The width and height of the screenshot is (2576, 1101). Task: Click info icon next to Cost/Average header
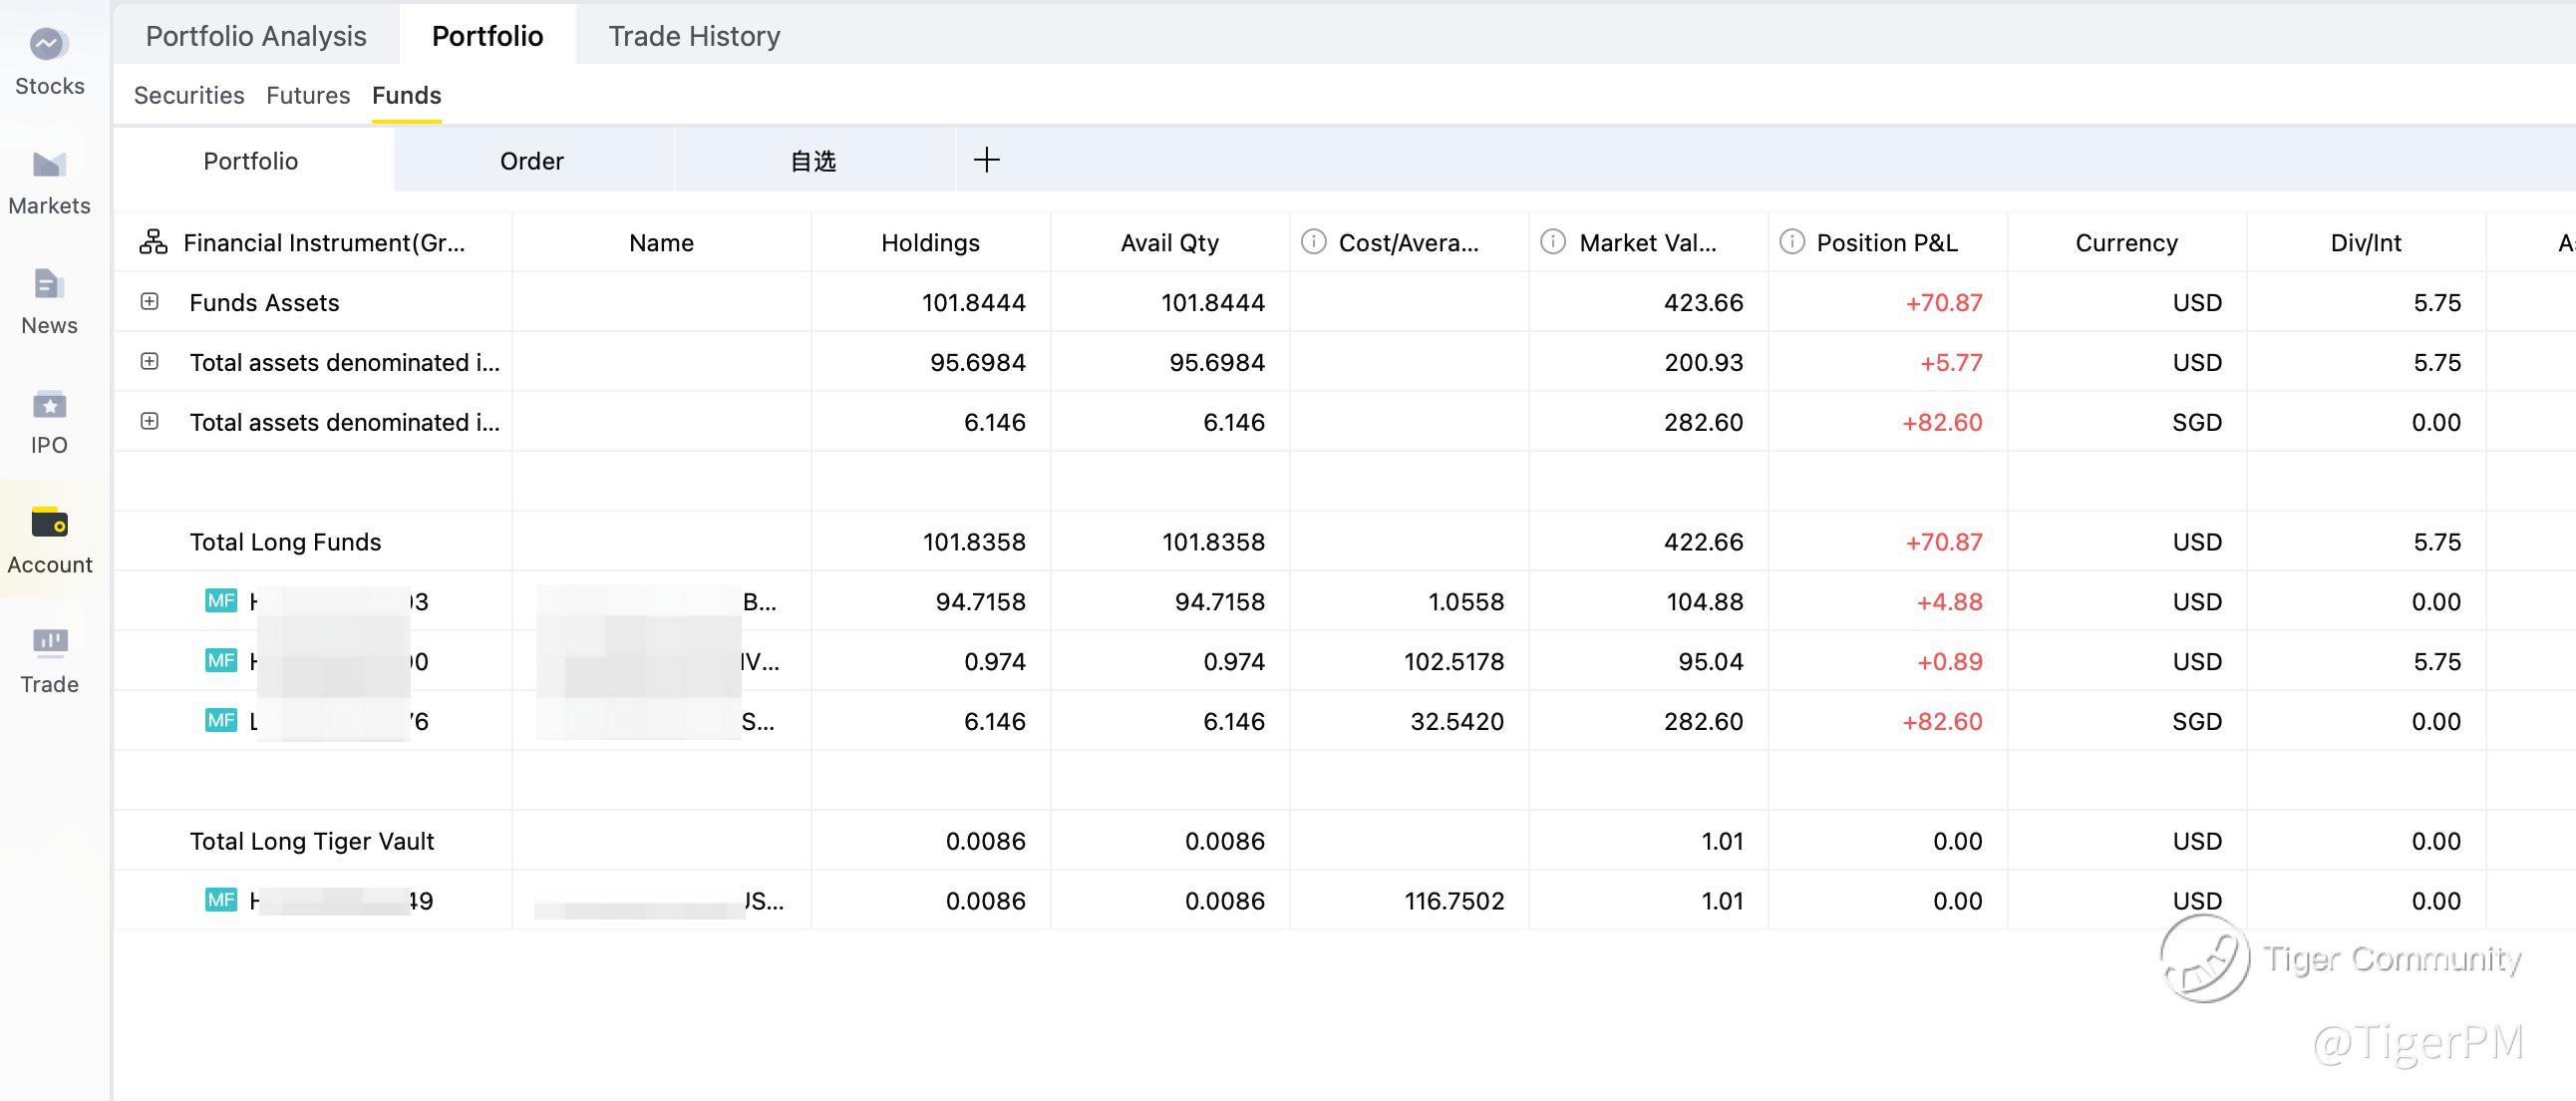[x=1313, y=242]
